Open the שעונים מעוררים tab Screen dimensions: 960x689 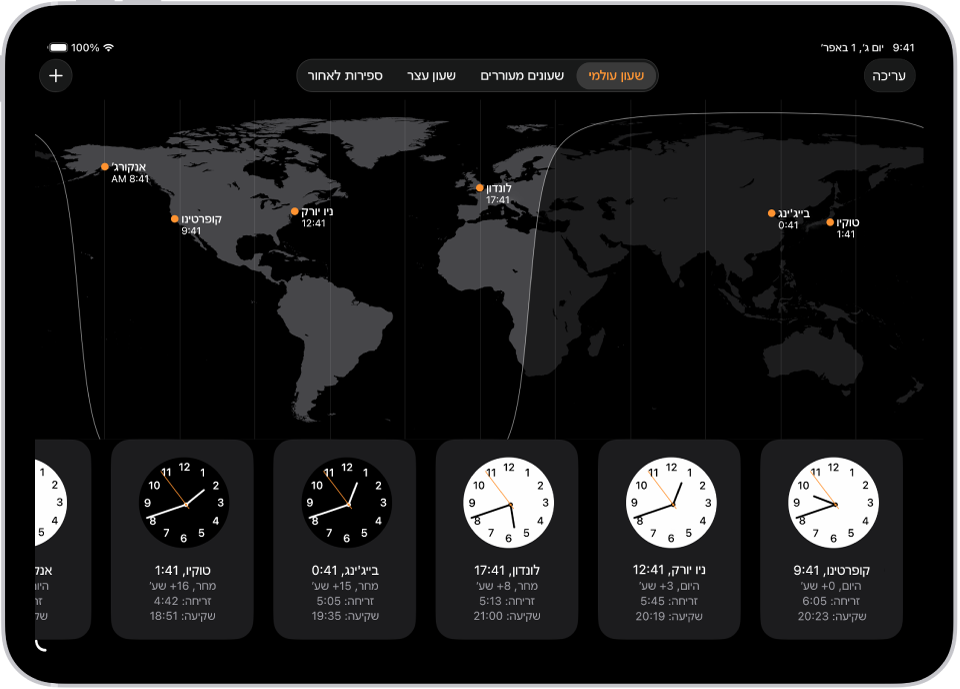pyautogui.click(x=522, y=75)
